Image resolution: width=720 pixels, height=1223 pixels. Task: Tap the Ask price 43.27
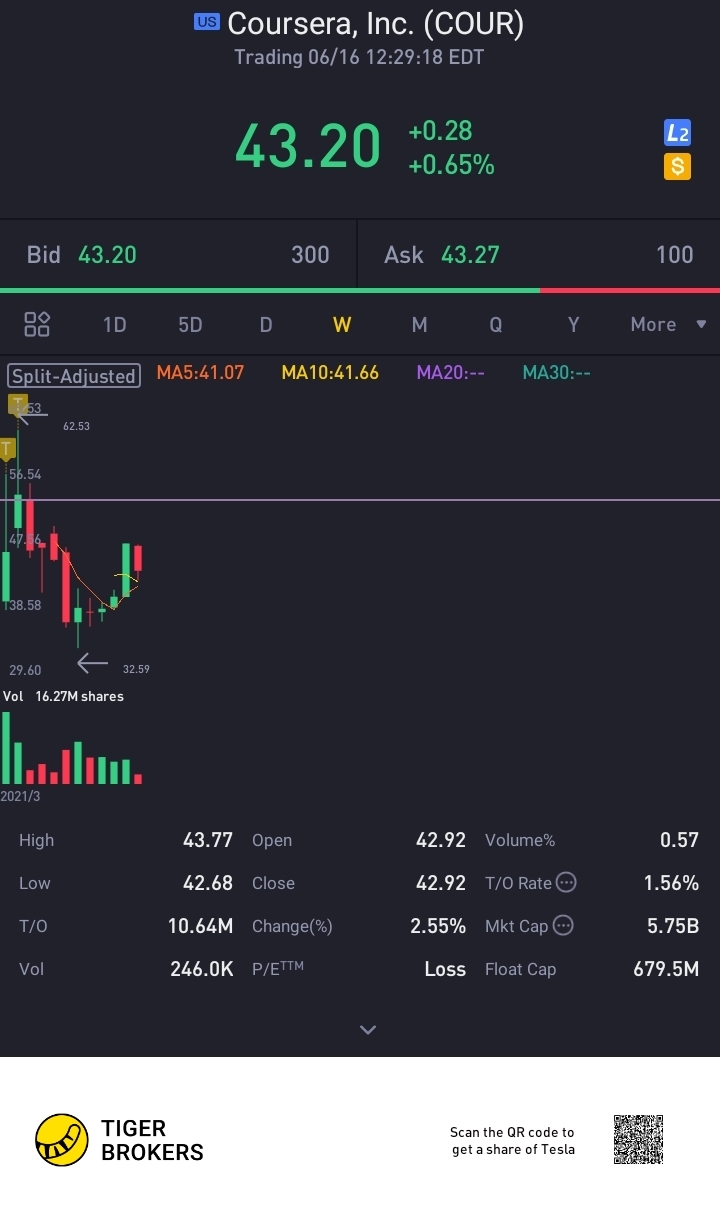pyautogui.click(x=470, y=255)
